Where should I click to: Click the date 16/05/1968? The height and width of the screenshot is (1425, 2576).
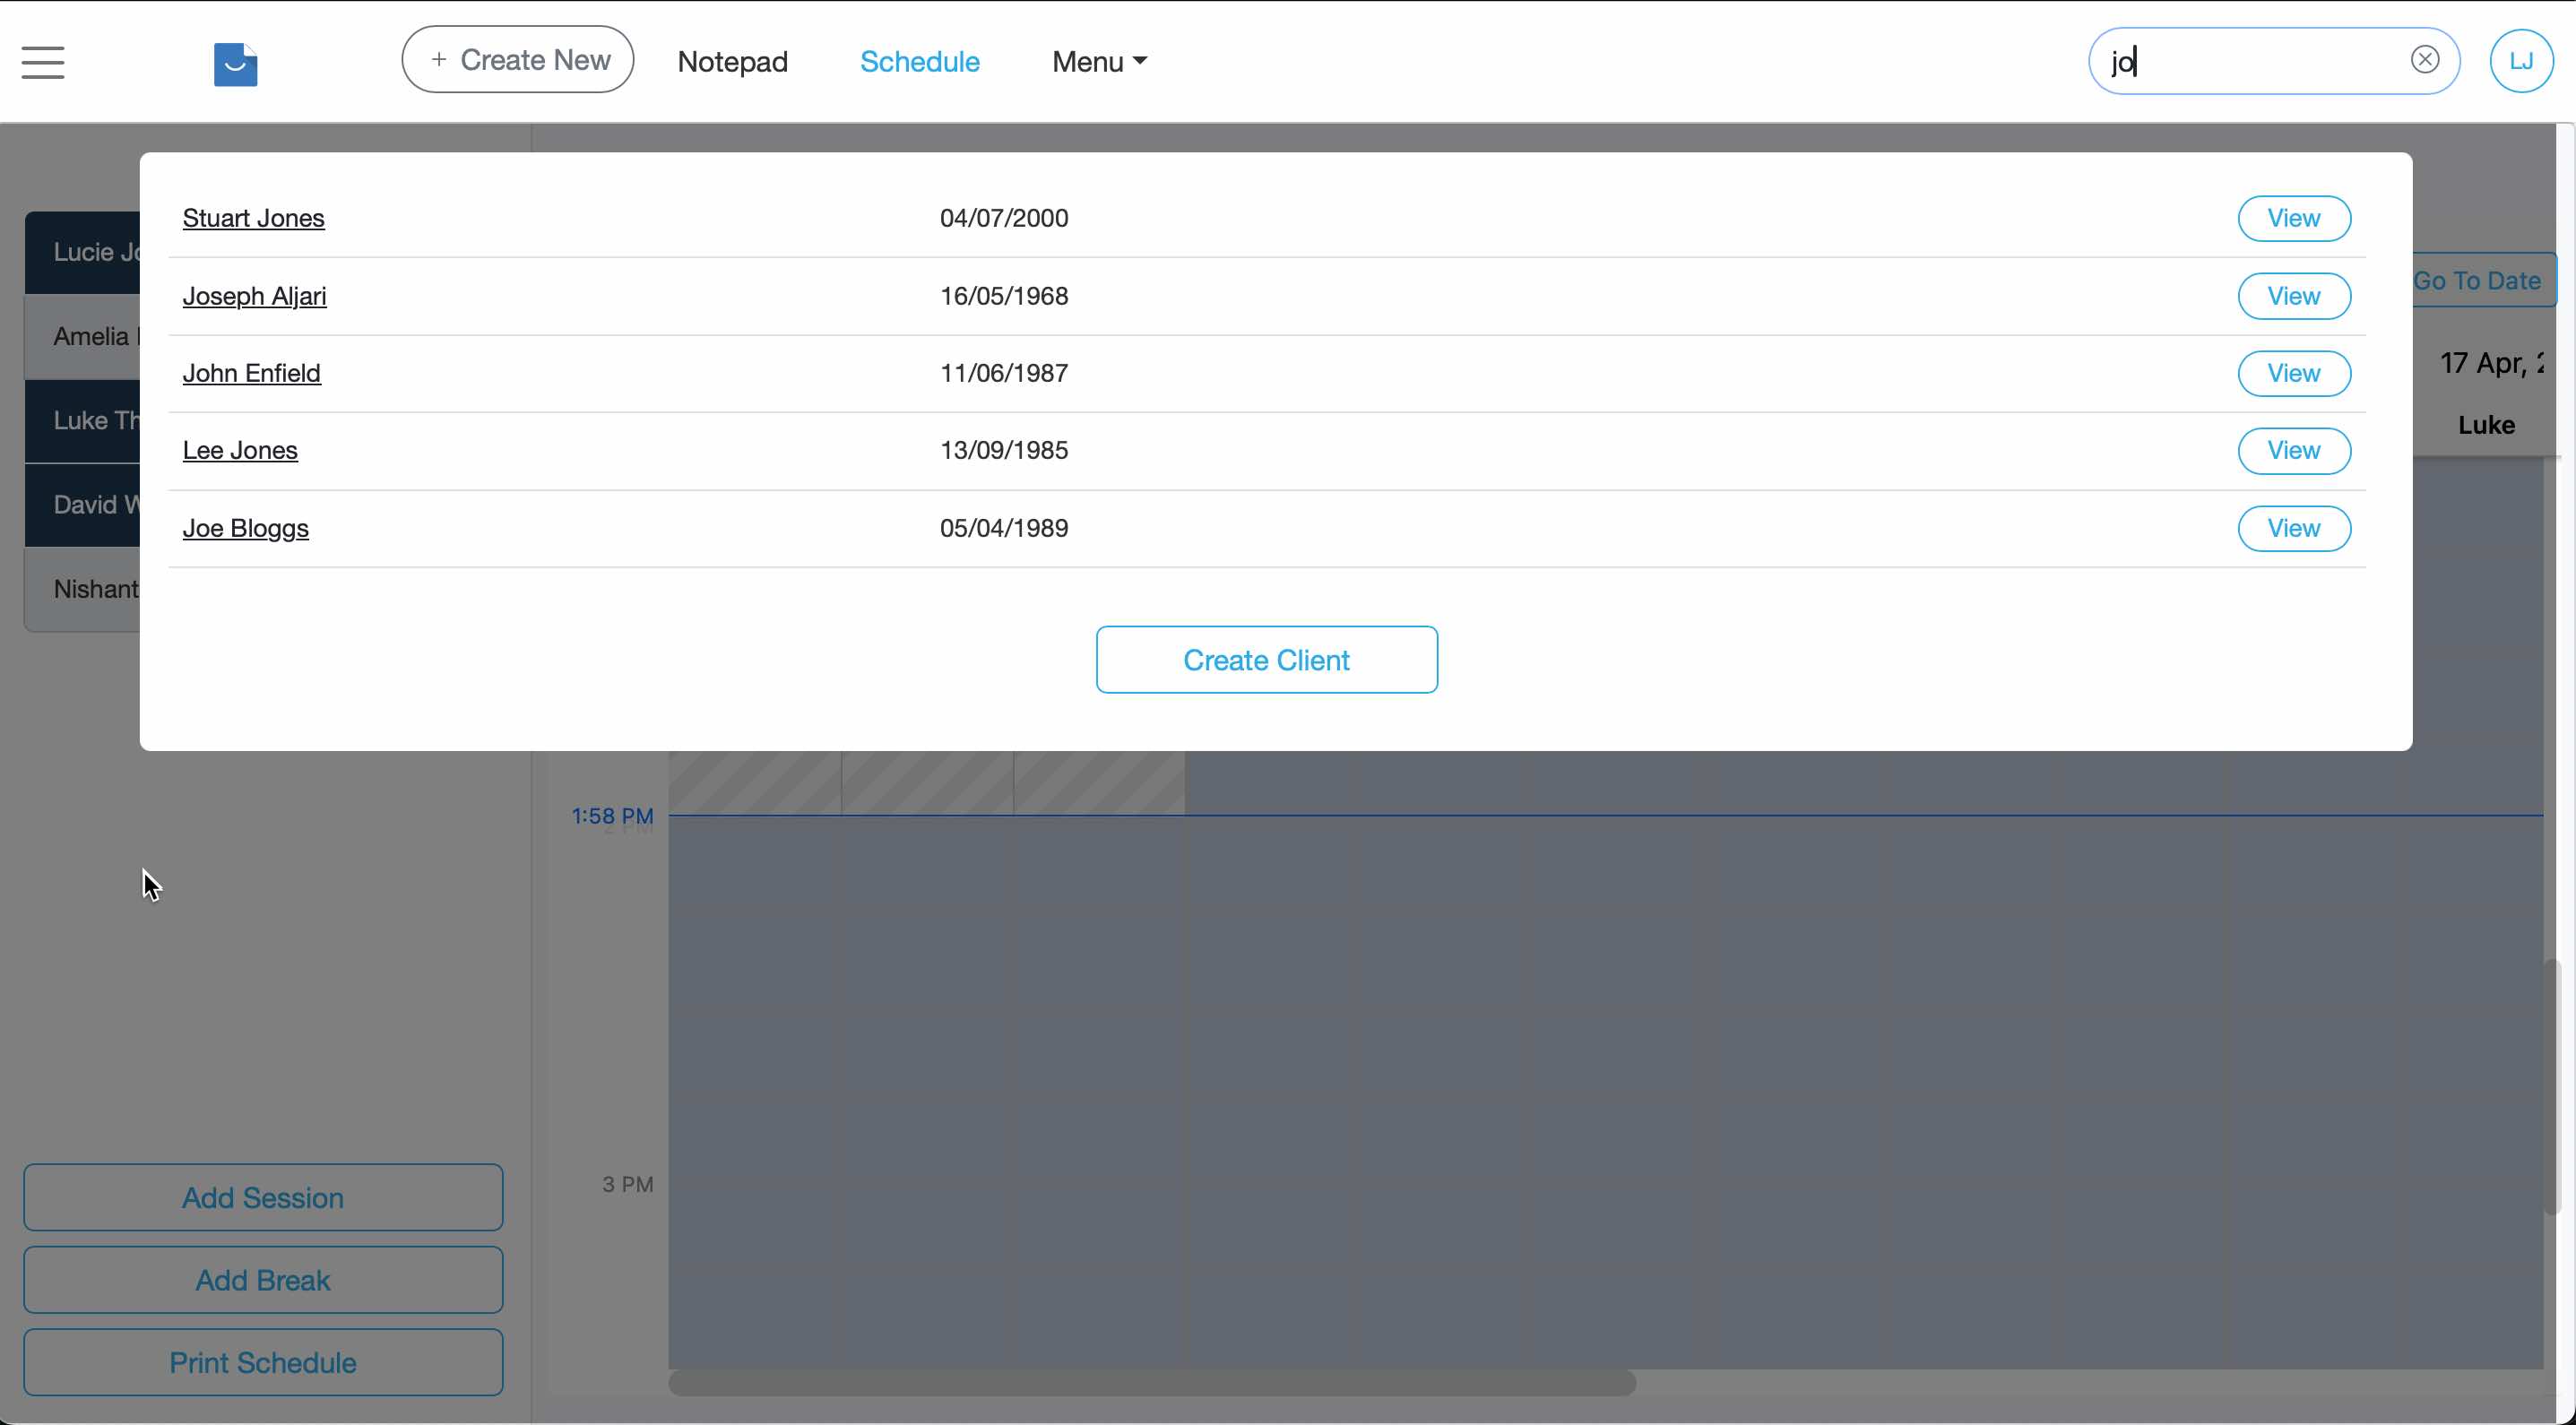[x=1003, y=296]
